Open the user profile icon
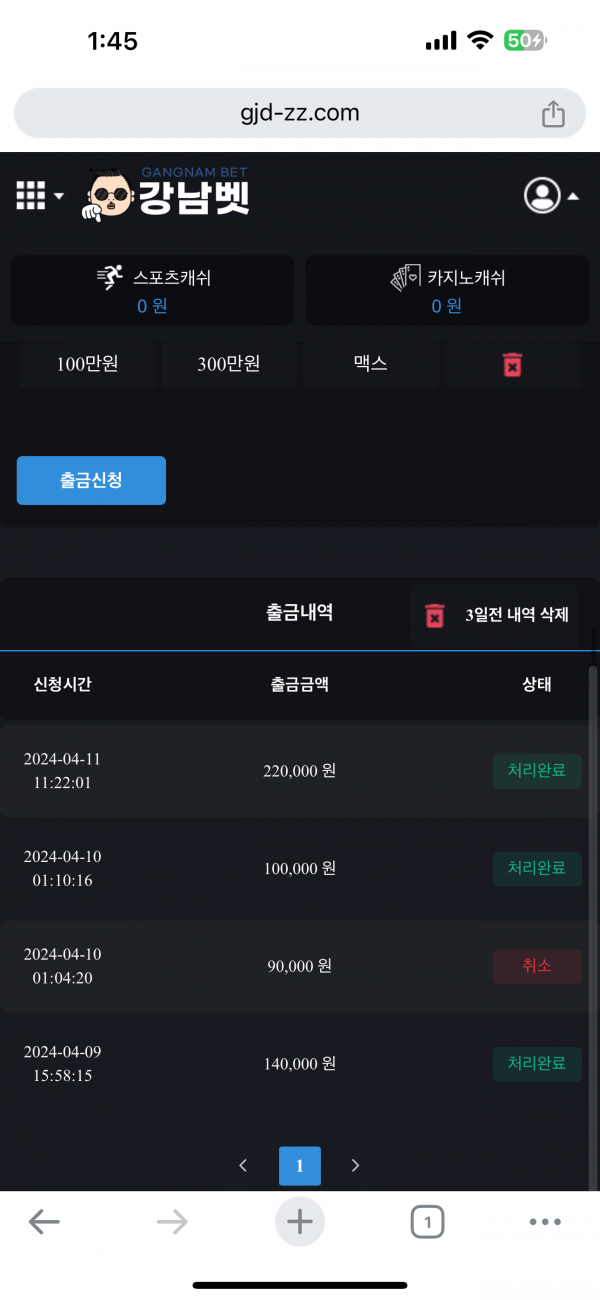600x1300 pixels. point(542,195)
